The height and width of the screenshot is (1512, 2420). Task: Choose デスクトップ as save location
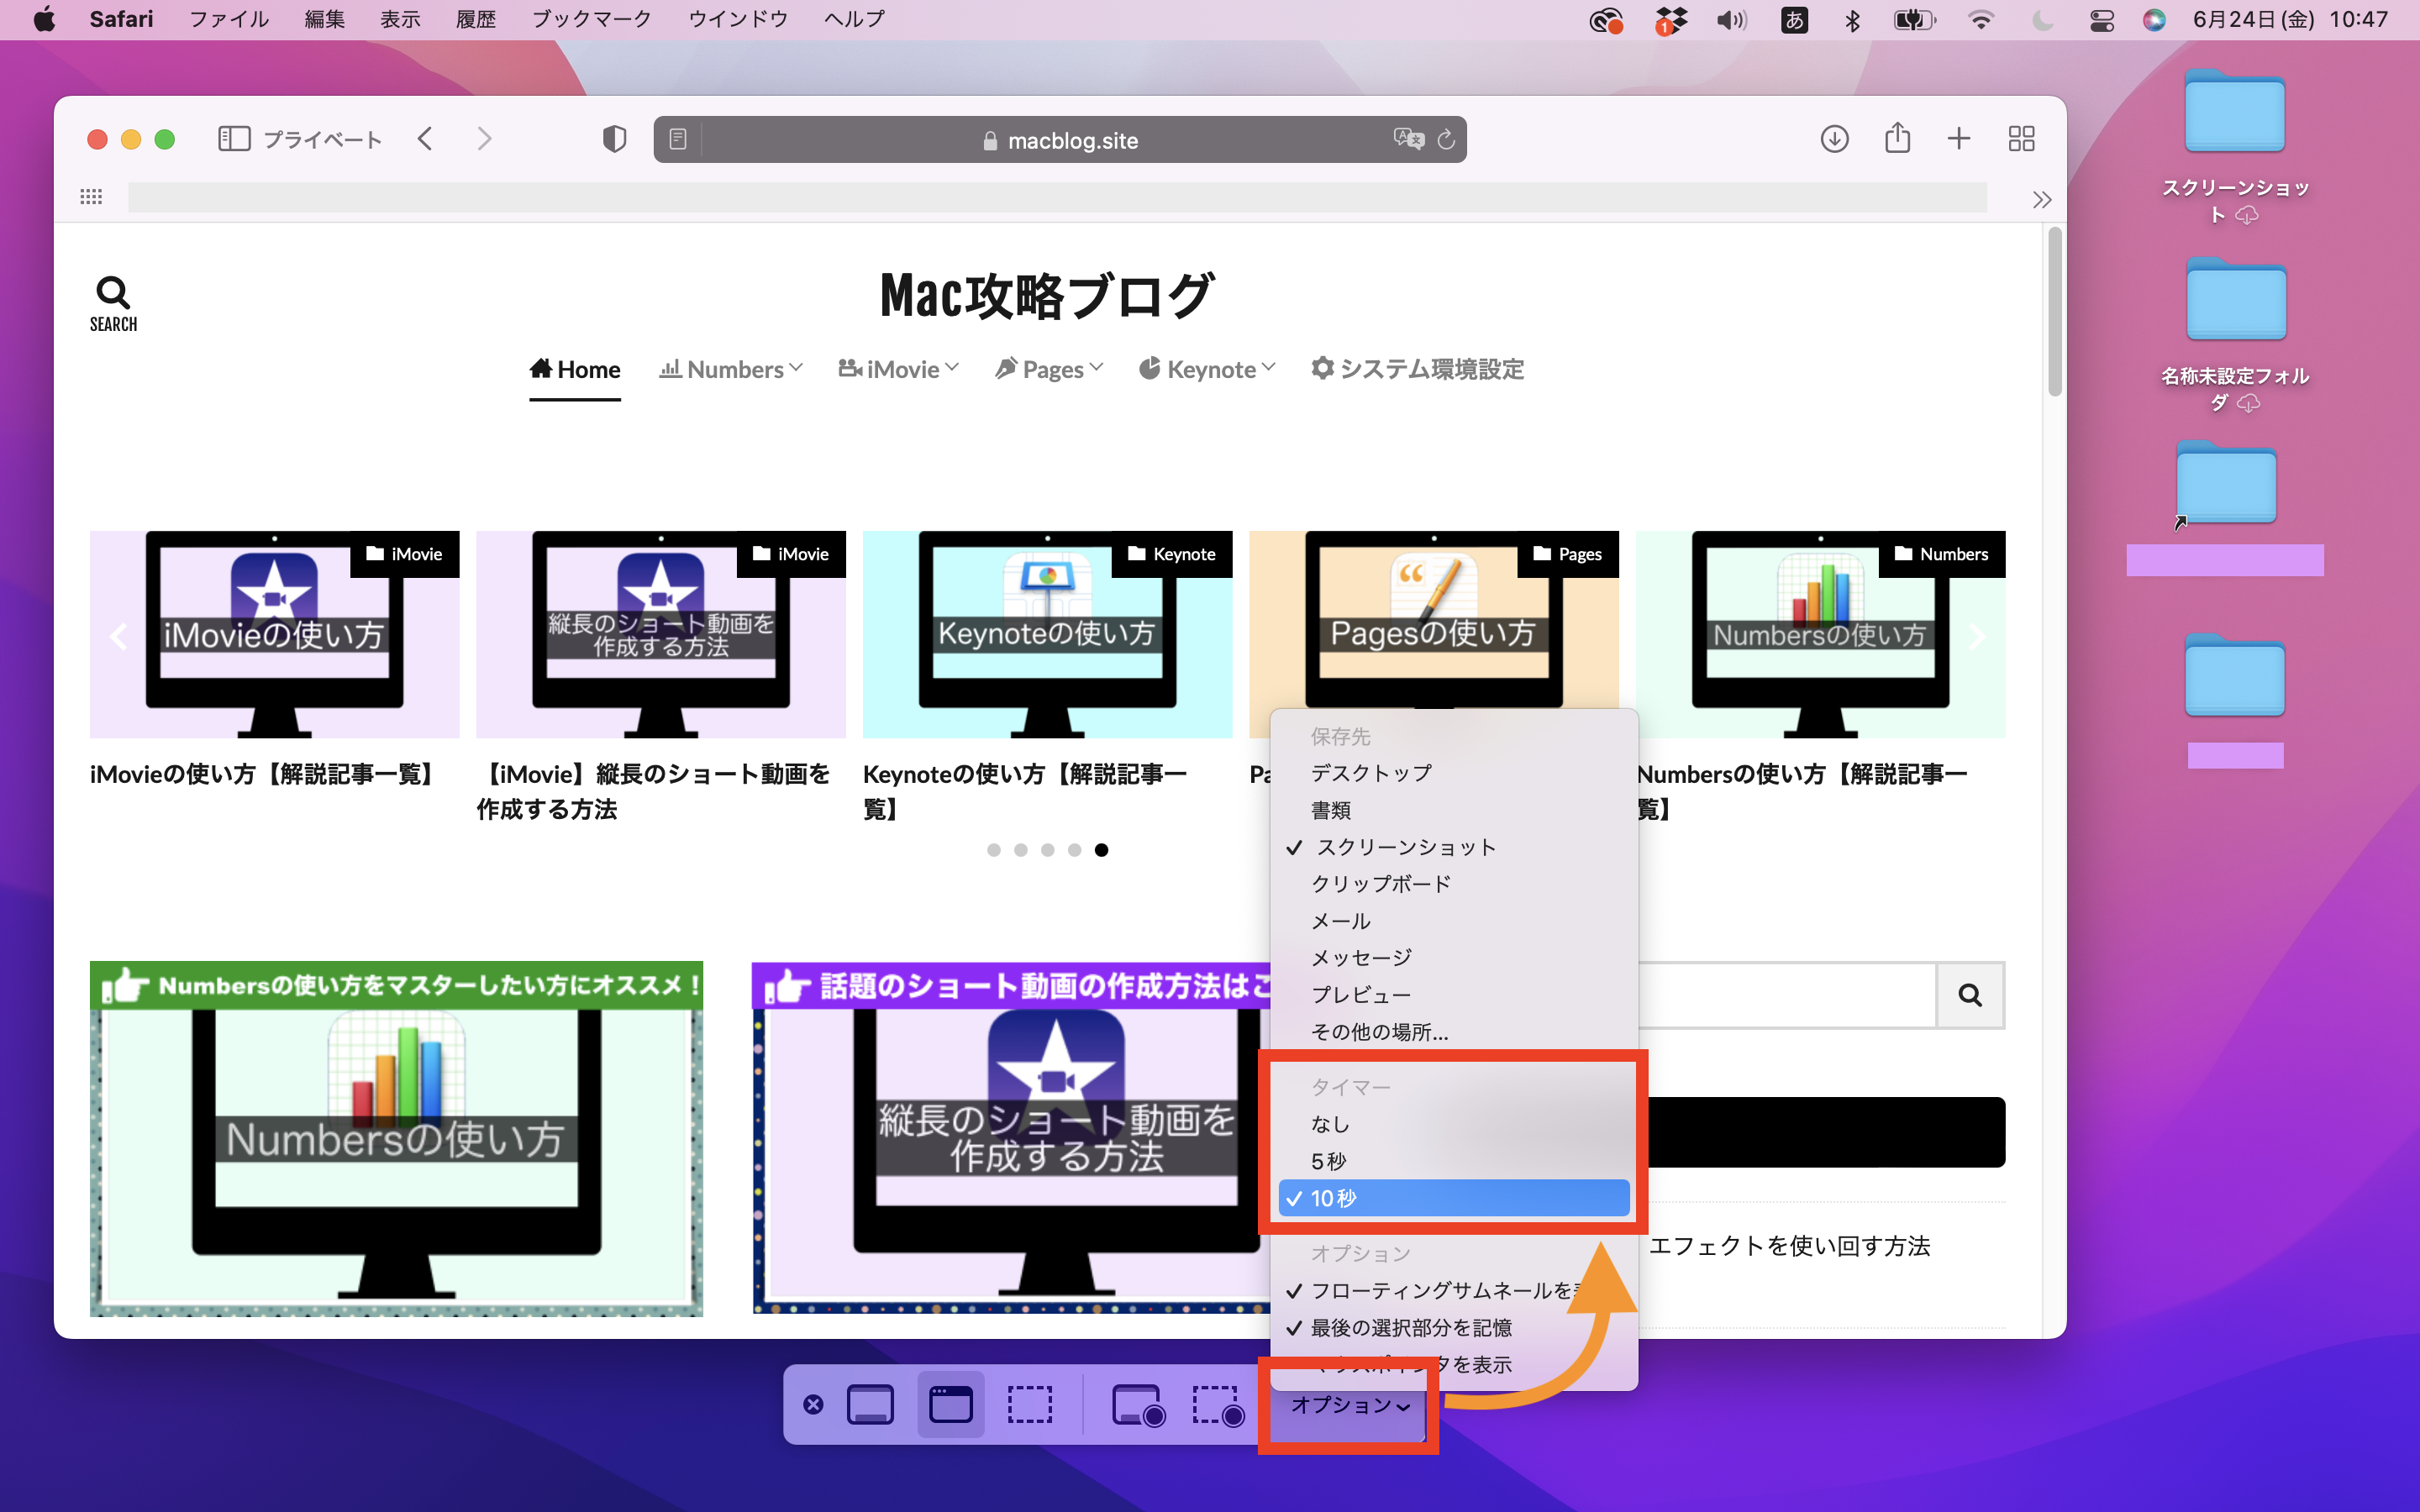tap(1454, 773)
